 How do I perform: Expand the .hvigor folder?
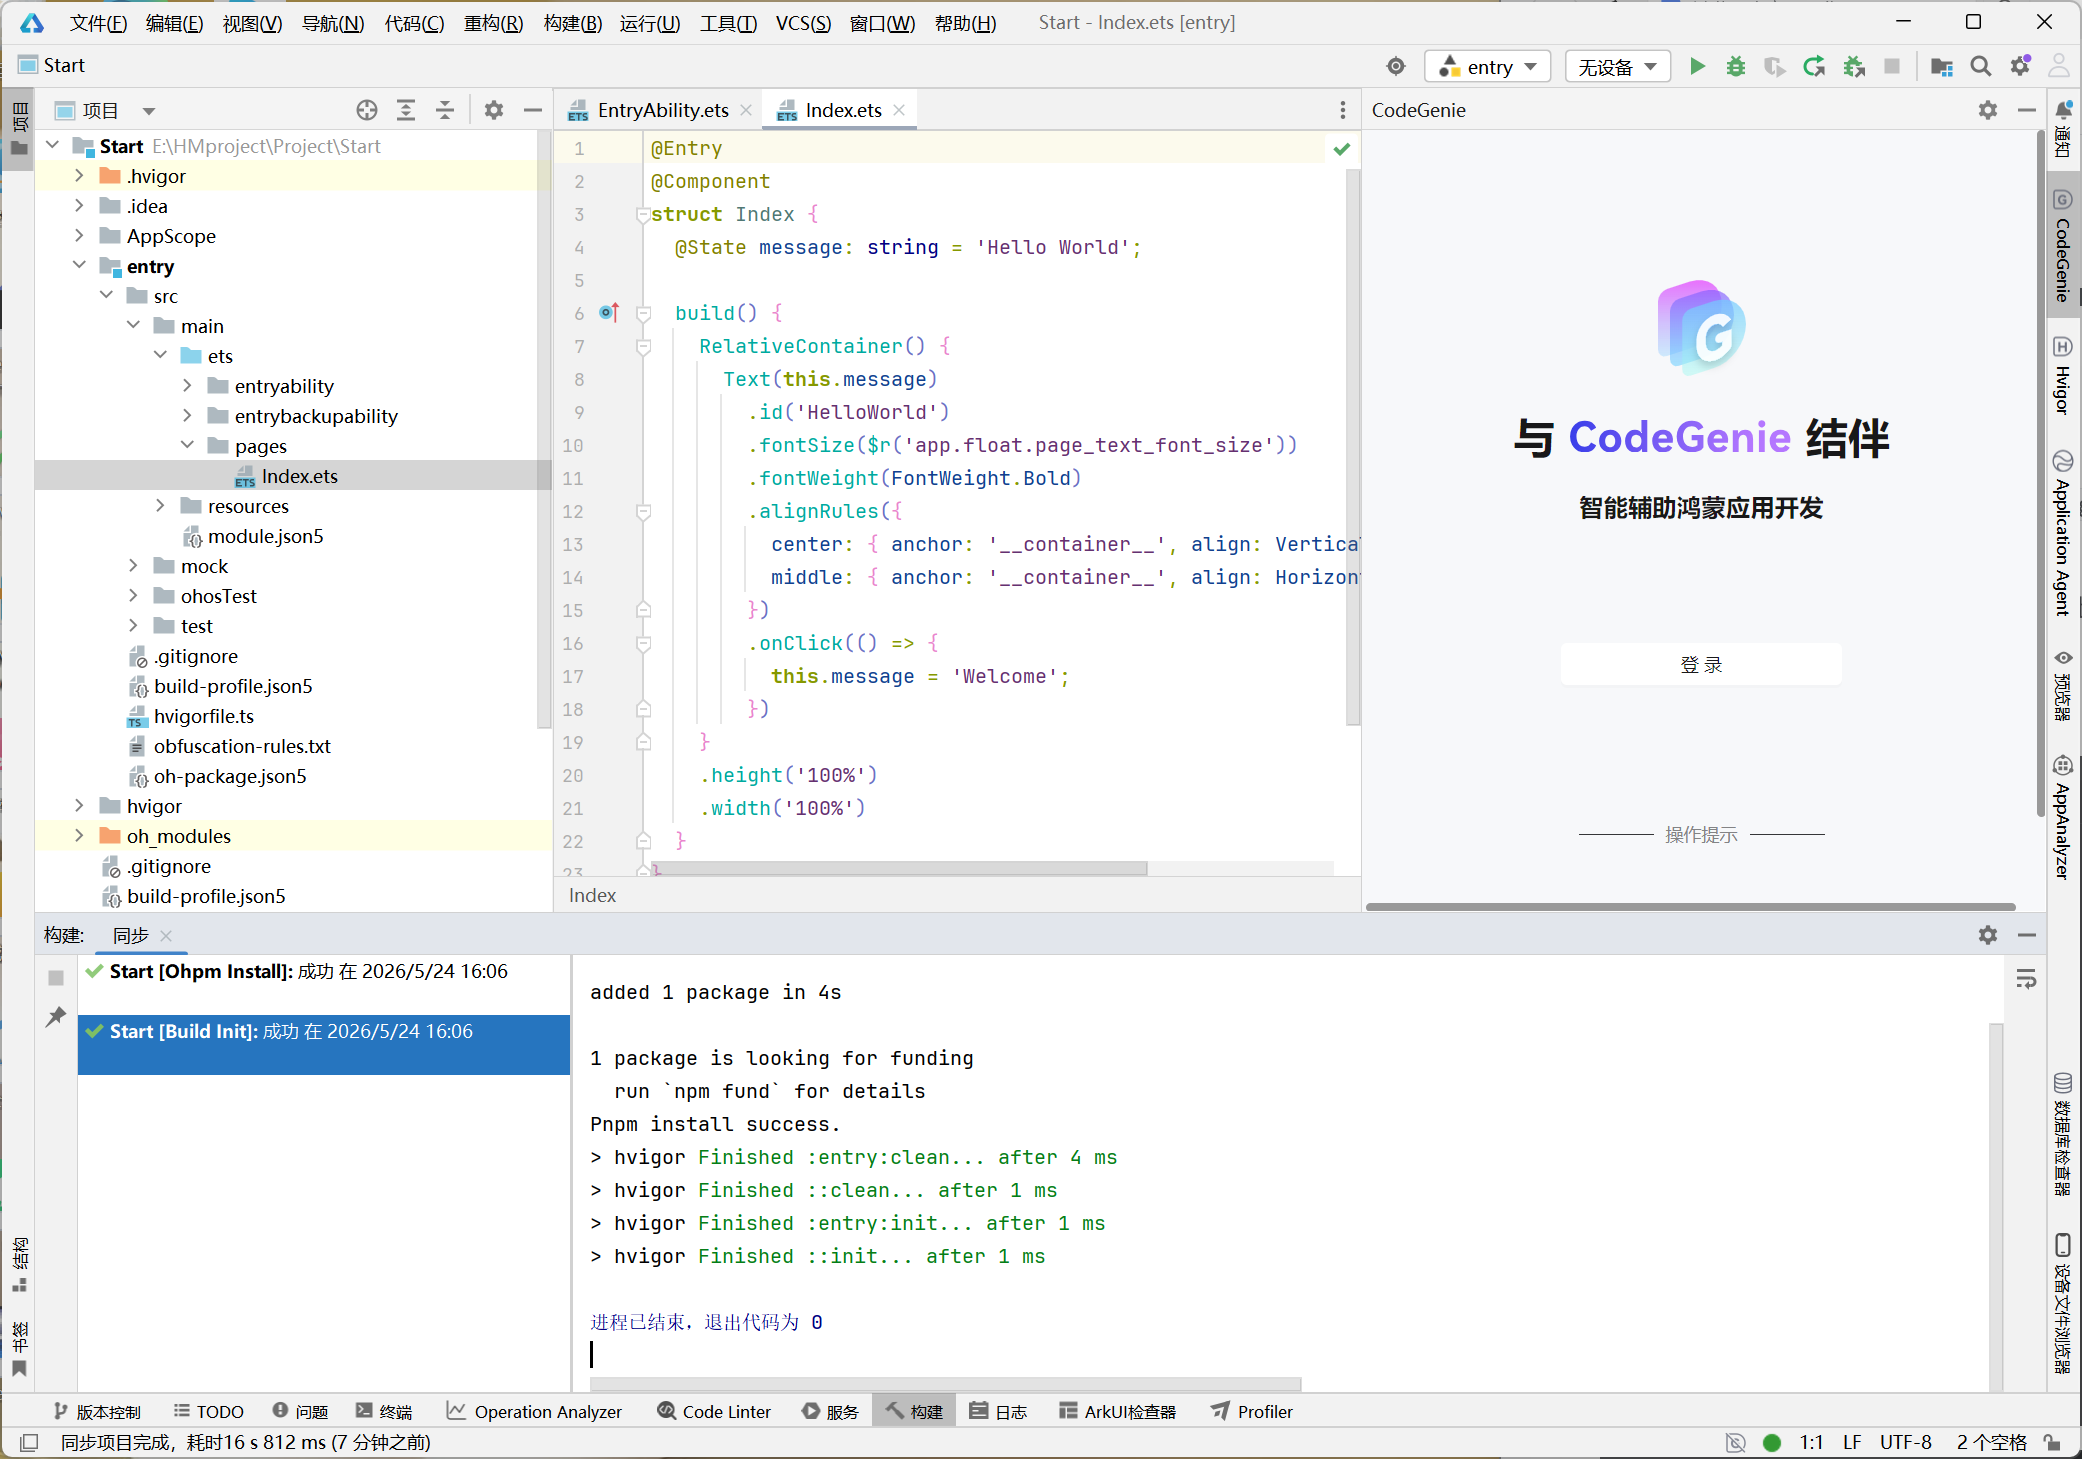[x=79, y=176]
